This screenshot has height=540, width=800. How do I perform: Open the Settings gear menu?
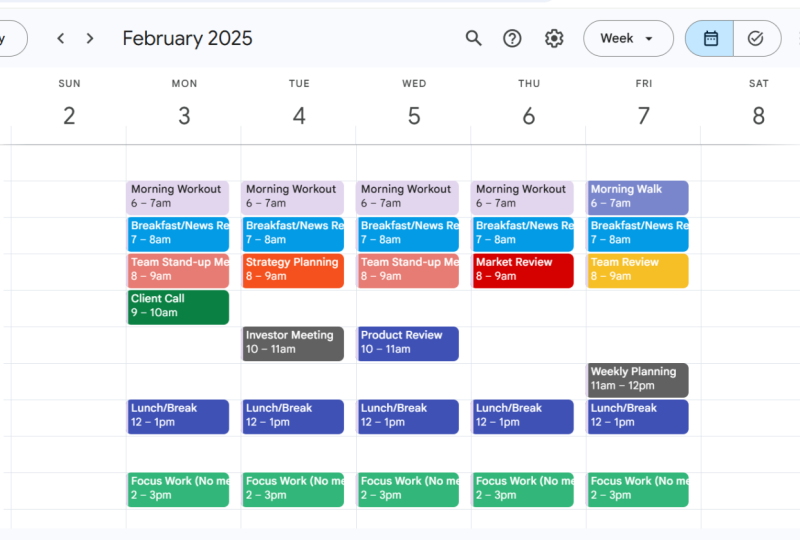(554, 38)
